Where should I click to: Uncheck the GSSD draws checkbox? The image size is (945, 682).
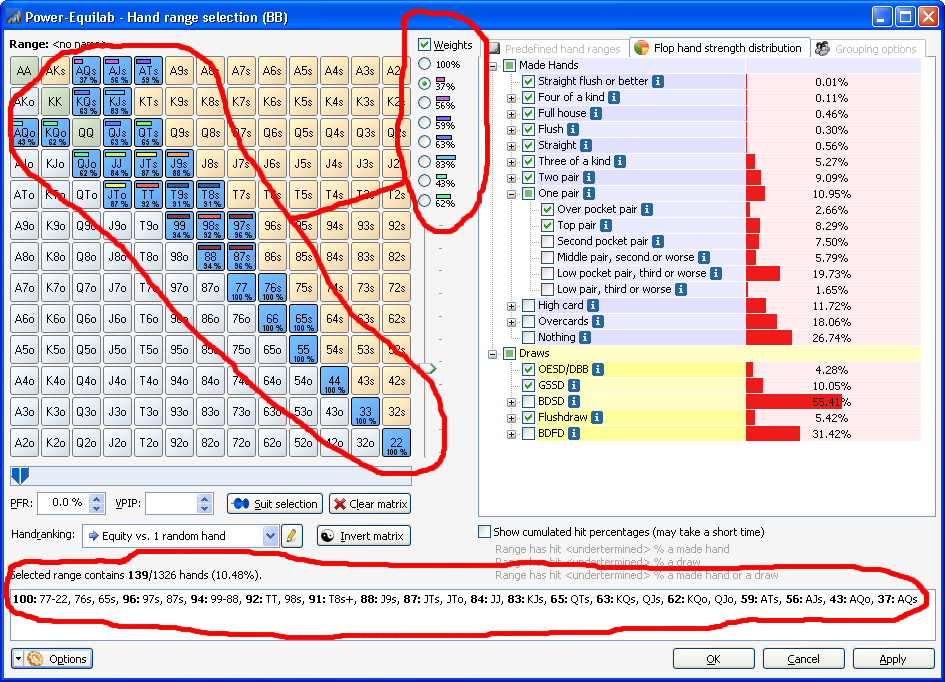tap(528, 386)
